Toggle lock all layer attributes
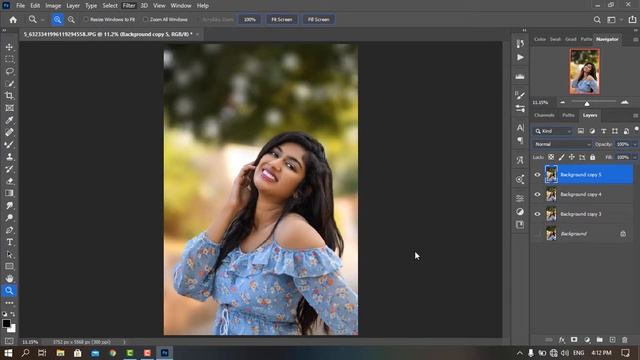This screenshot has height=360, width=640. pyautogui.click(x=592, y=157)
